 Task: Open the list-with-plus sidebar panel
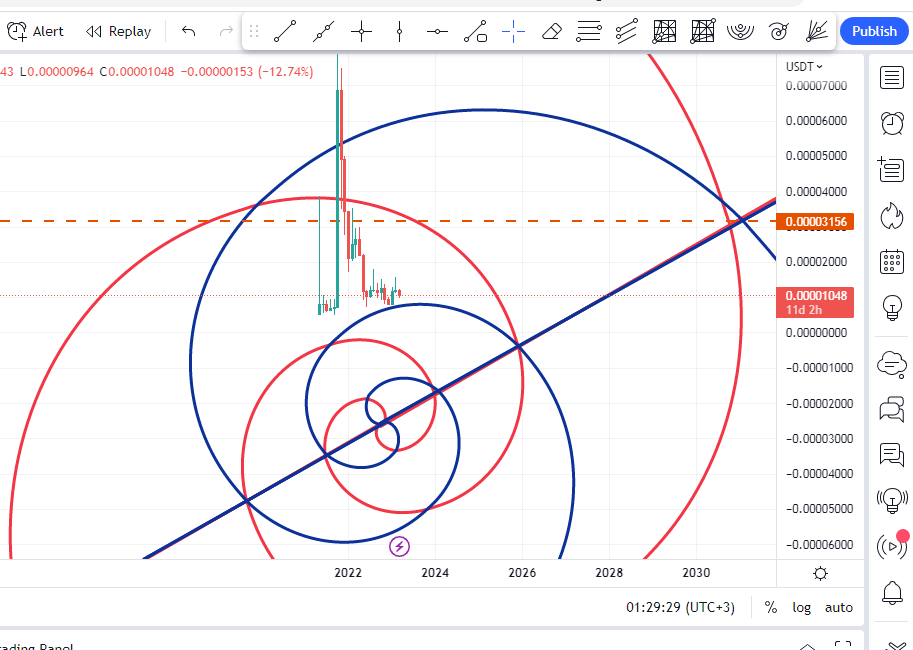pyautogui.click(x=891, y=169)
